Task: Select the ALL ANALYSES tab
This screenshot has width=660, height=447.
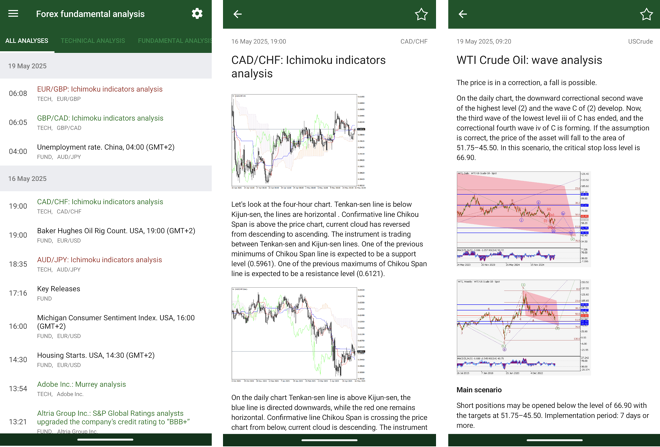Action: [27, 41]
